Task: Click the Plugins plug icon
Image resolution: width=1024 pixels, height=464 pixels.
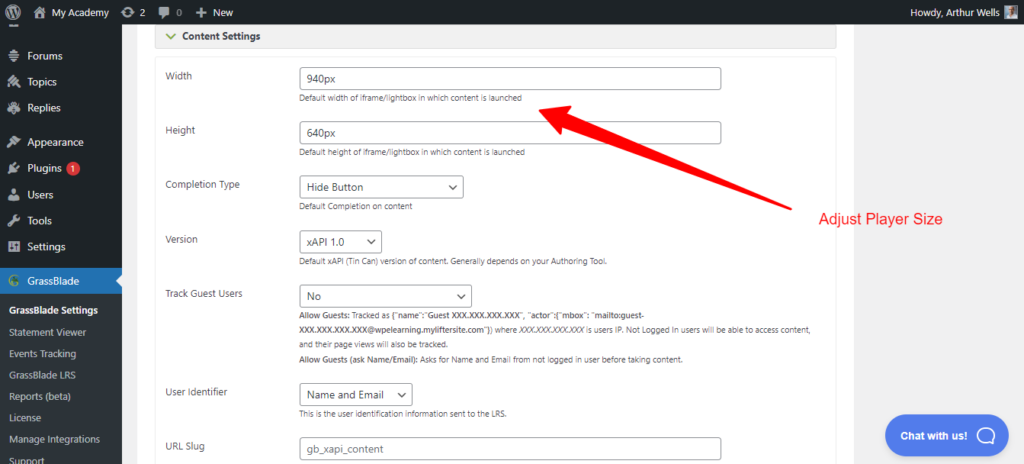Action: pyautogui.click(x=14, y=169)
